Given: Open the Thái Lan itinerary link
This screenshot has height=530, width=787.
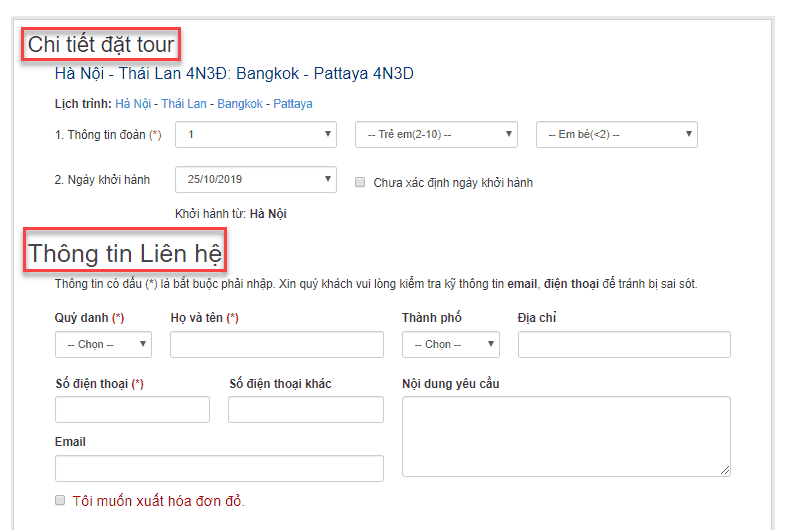Looking at the screenshot, I should [x=184, y=104].
